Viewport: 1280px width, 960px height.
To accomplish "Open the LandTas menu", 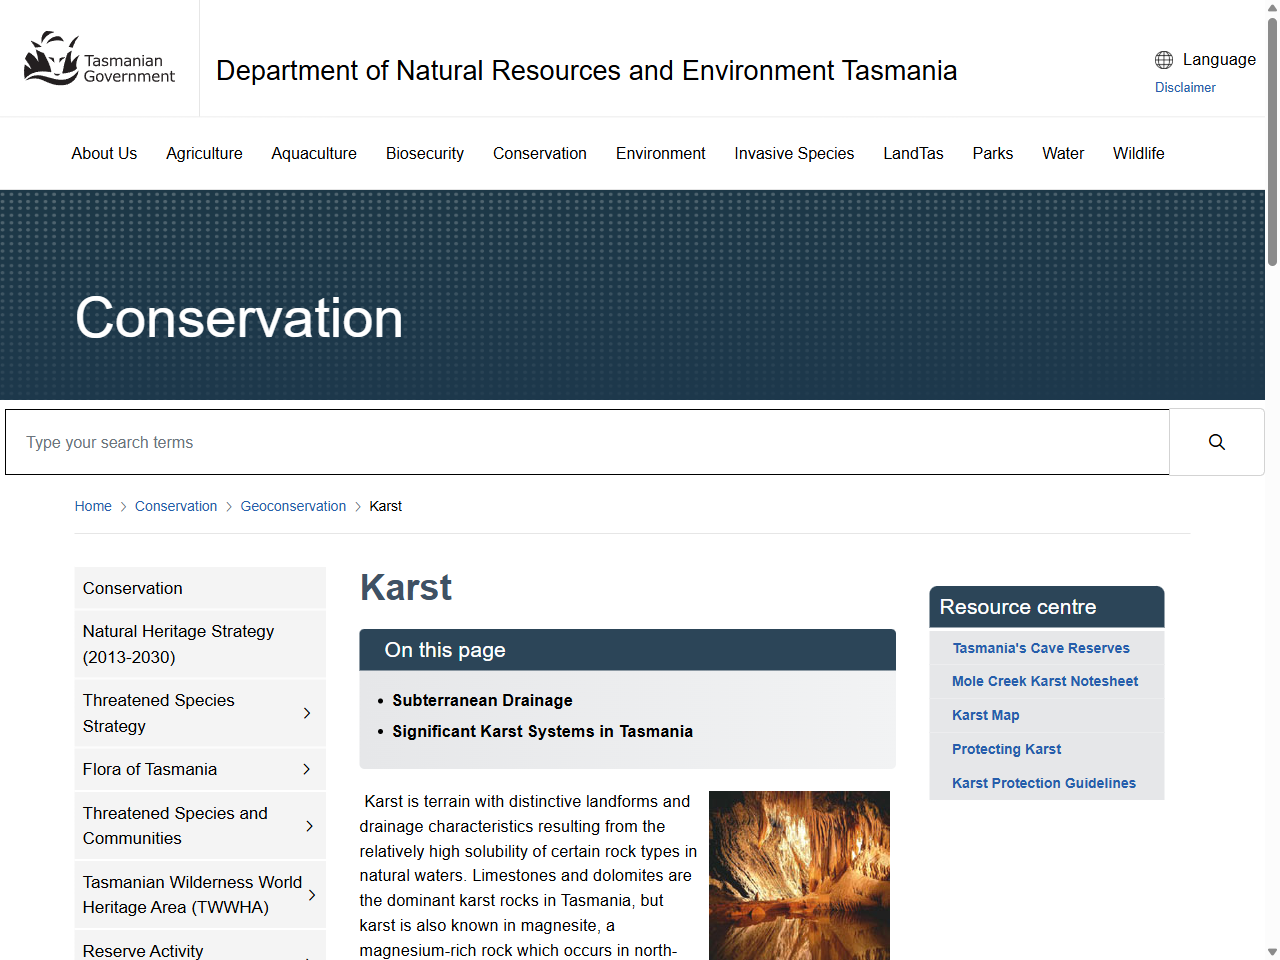I will pyautogui.click(x=913, y=153).
